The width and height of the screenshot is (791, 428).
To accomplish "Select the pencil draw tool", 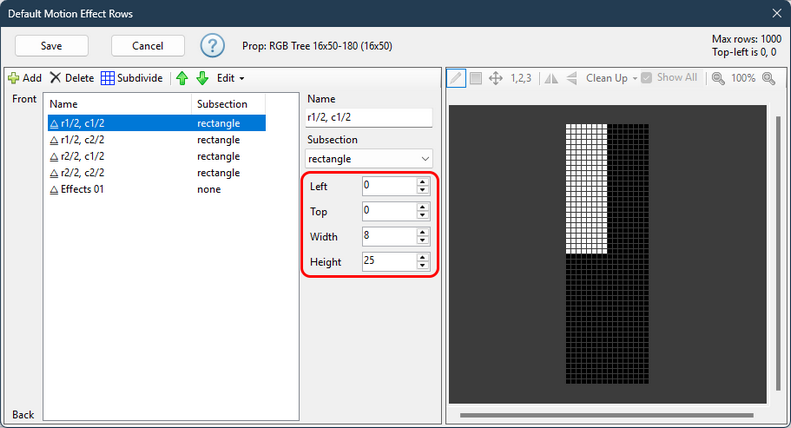I will point(456,78).
